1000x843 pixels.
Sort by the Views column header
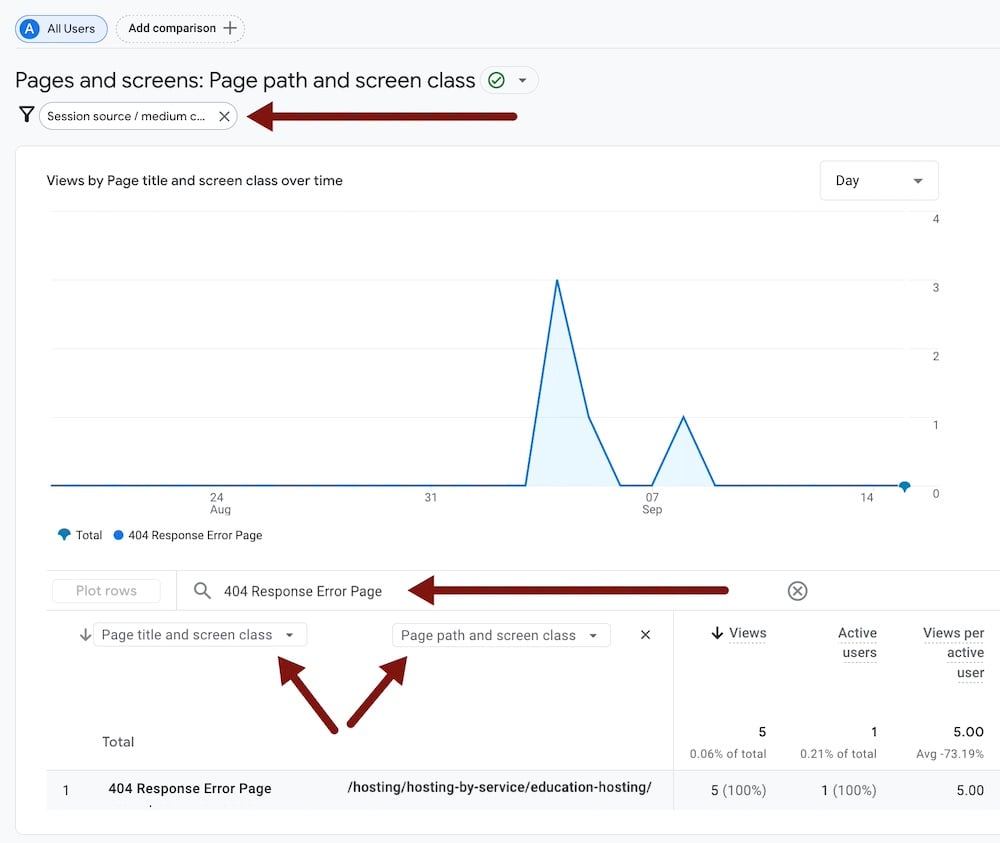click(747, 633)
